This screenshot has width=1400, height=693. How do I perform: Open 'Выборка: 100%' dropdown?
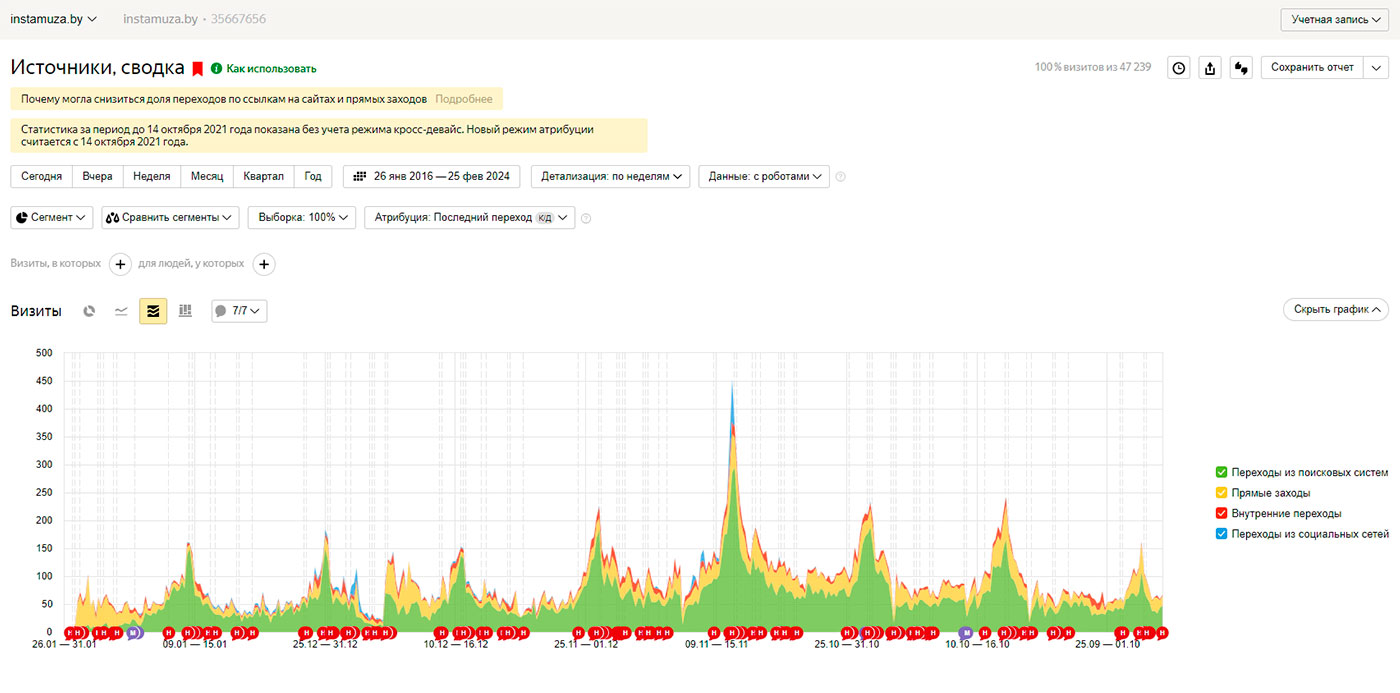(302, 217)
